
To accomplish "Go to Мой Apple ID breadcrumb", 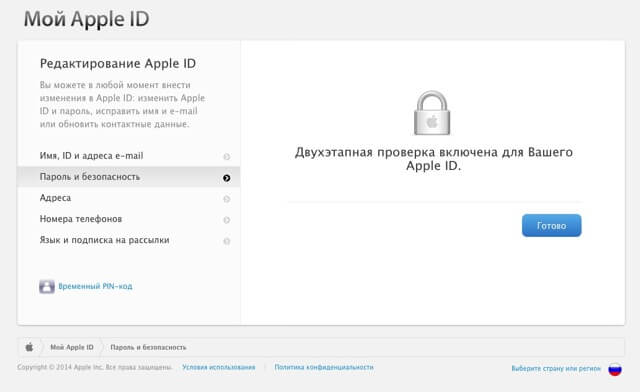I will (x=72, y=347).
